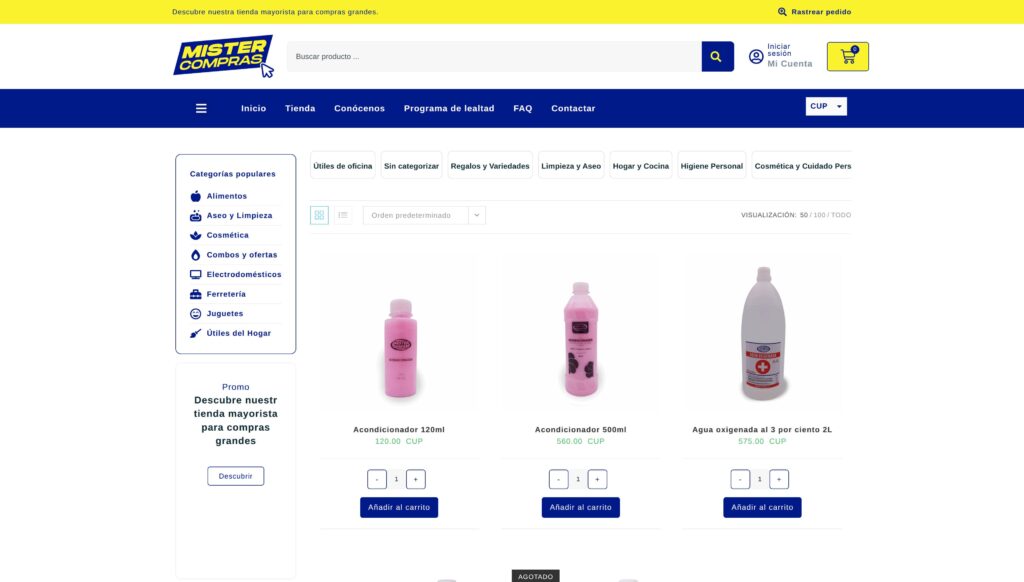The height and width of the screenshot is (582, 1024).
Task: Click the Mister Compras logo
Action: coord(223,56)
